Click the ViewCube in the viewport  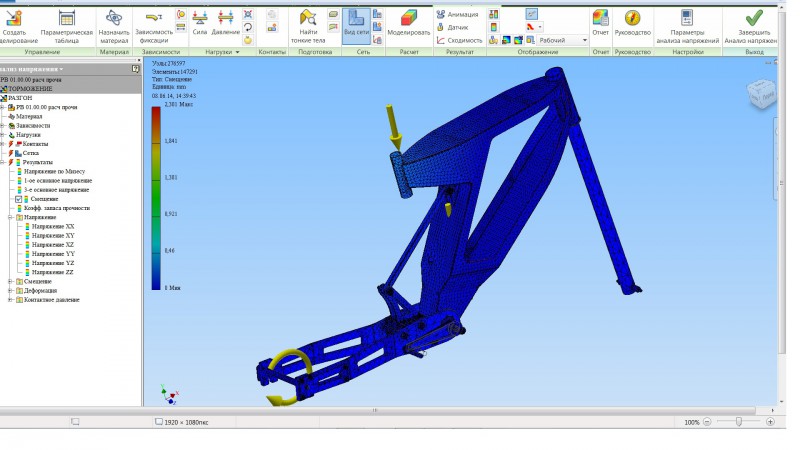762,93
